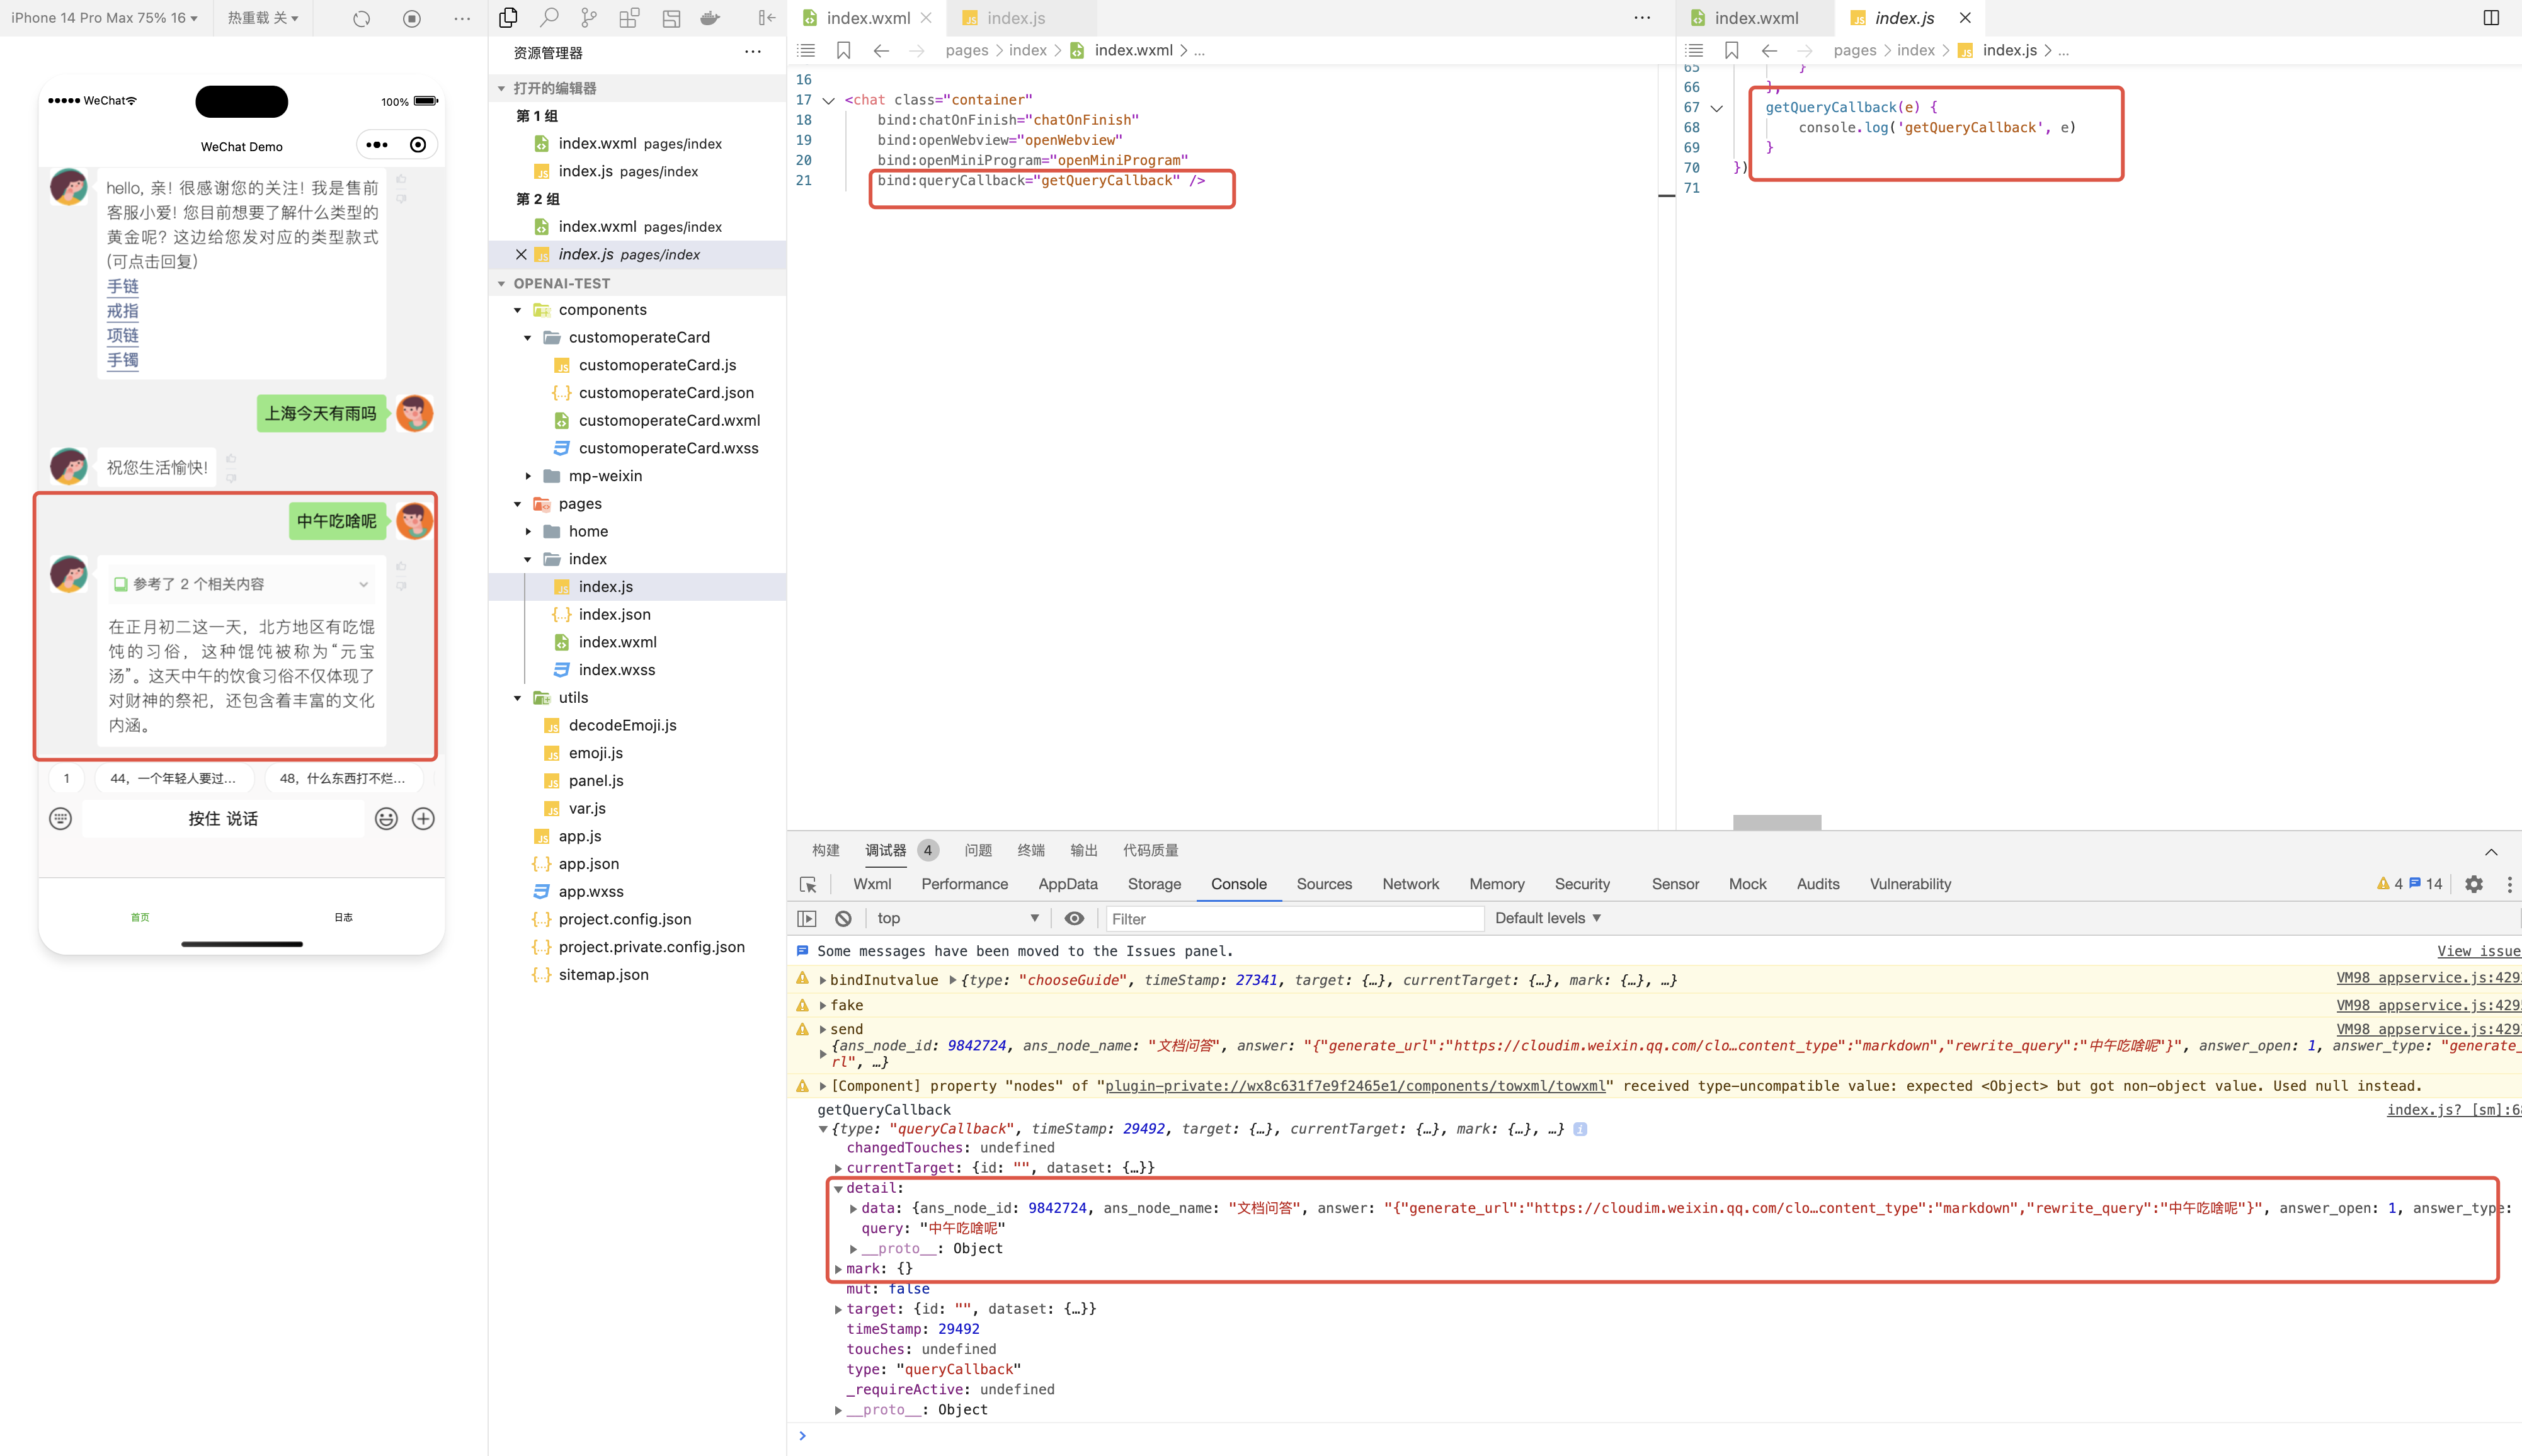Screen dimensions: 2522x1456
Task: Click the clear console icon
Action: tap(843, 918)
